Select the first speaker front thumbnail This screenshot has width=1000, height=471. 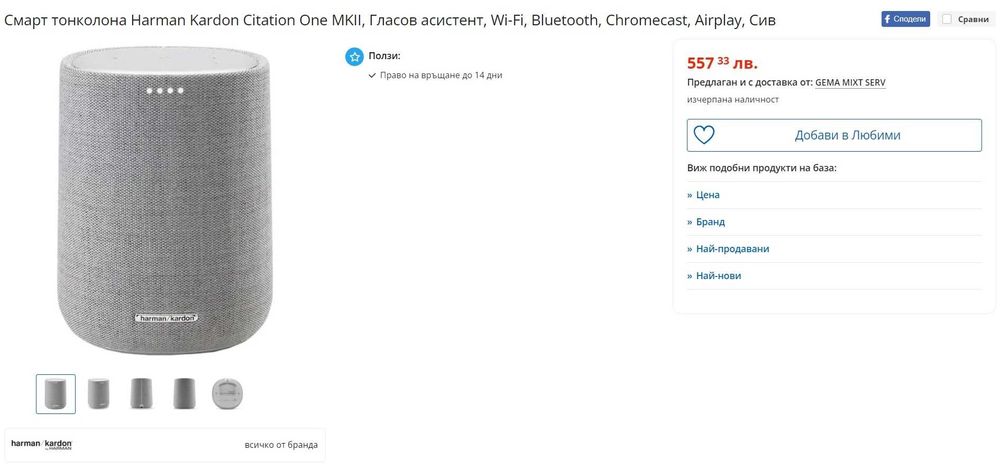tap(56, 394)
